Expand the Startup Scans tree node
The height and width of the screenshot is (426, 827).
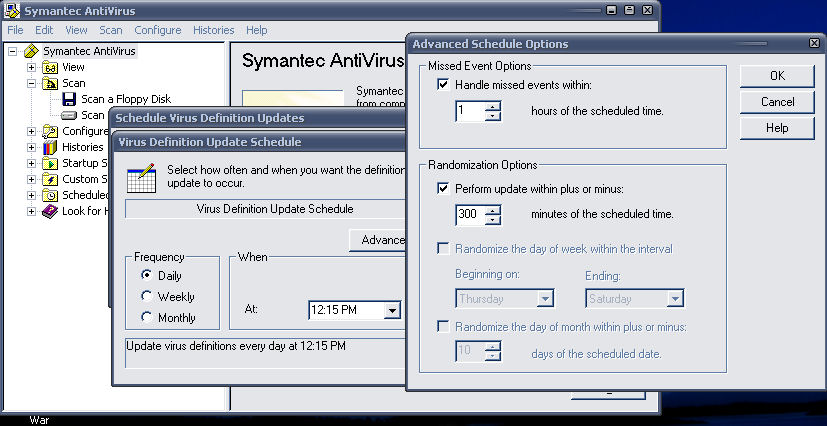click(32, 163)
